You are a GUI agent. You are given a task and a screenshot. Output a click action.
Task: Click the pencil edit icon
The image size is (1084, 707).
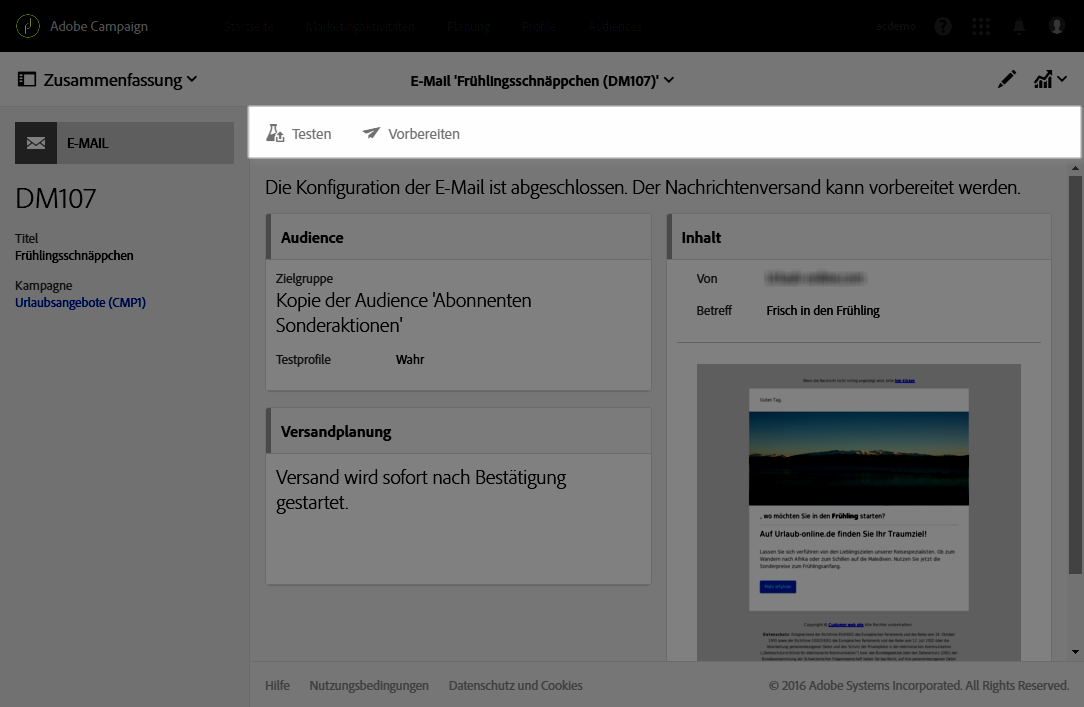point(1007,79)
